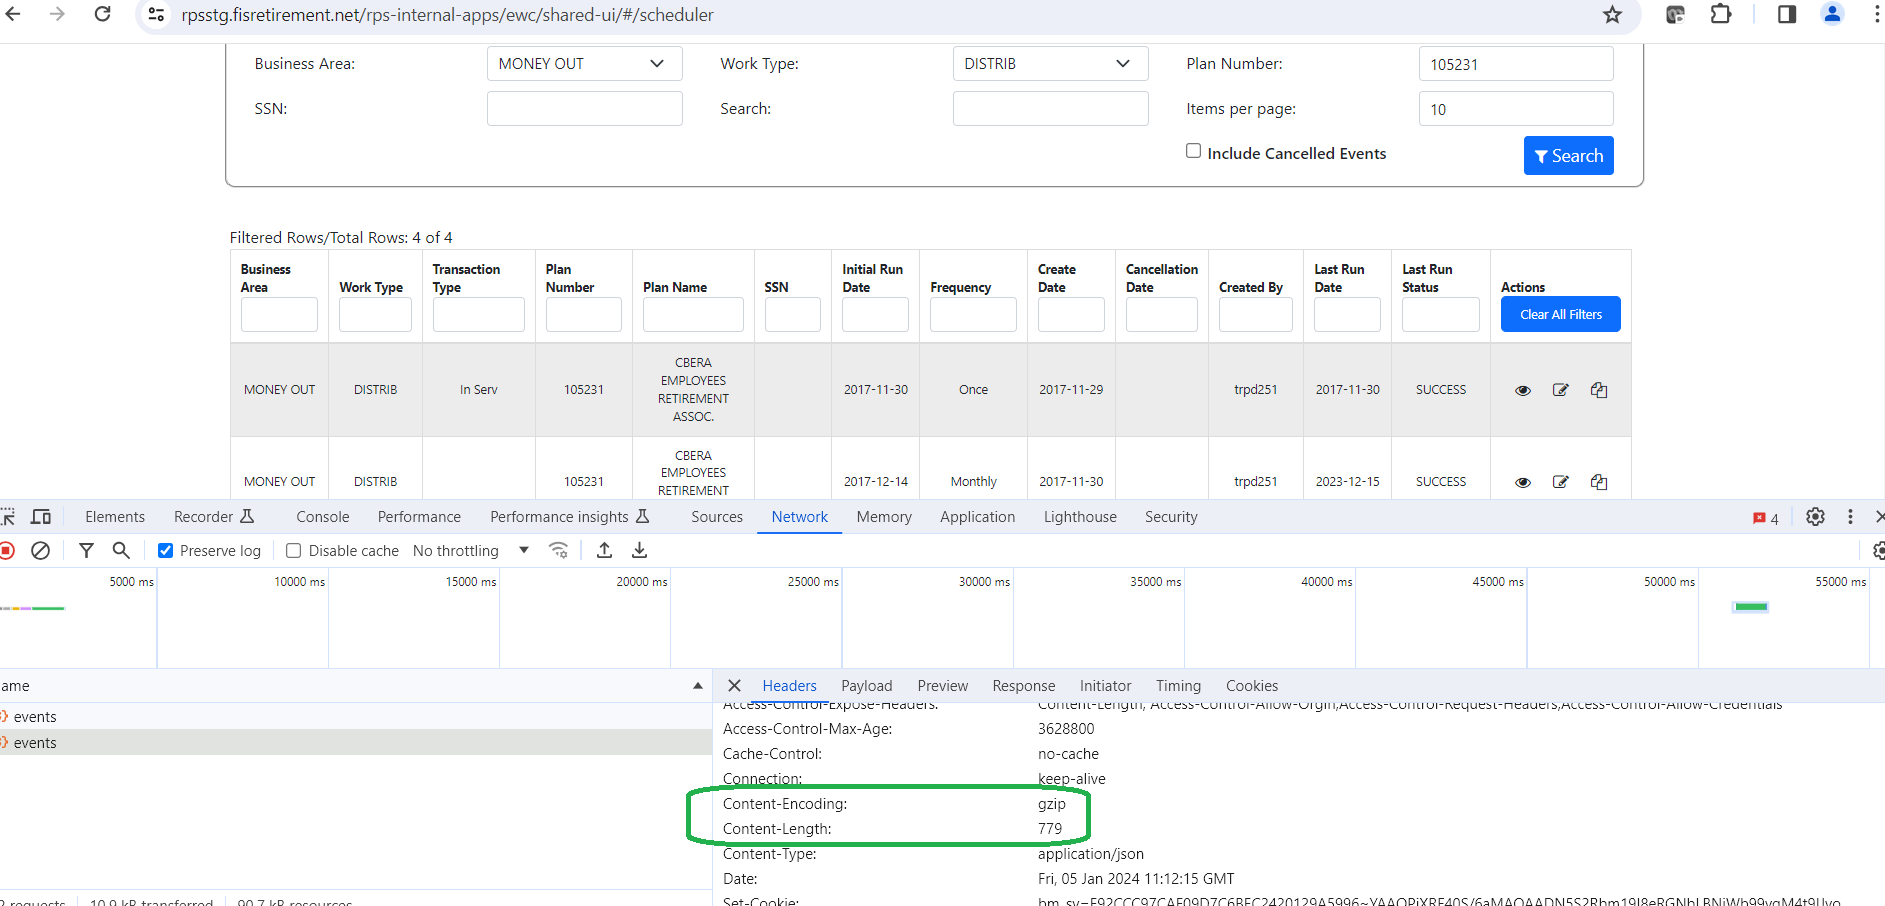Clear the network log
This screenshot has width=1885, height=906.
pos(40,550)
